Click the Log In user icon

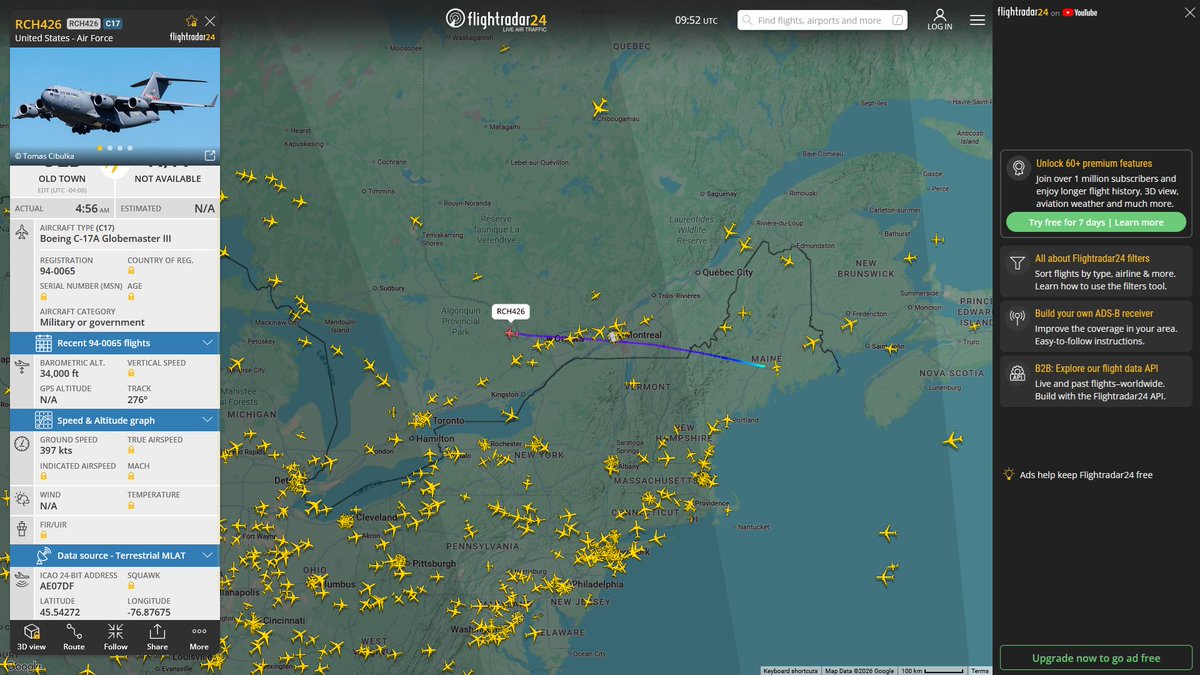point(940,20)
